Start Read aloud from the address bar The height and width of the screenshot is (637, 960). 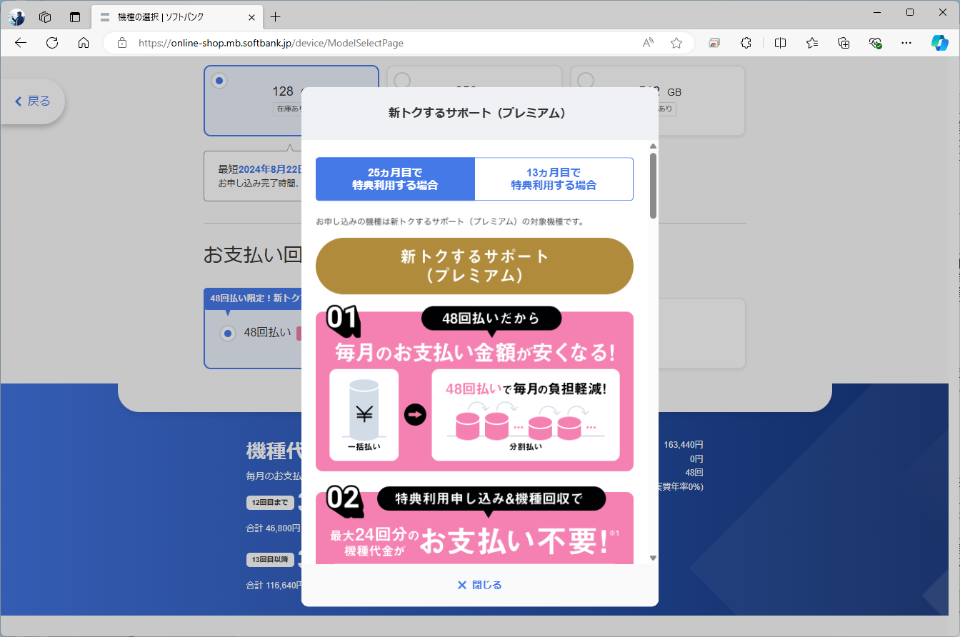pos(647,43)
